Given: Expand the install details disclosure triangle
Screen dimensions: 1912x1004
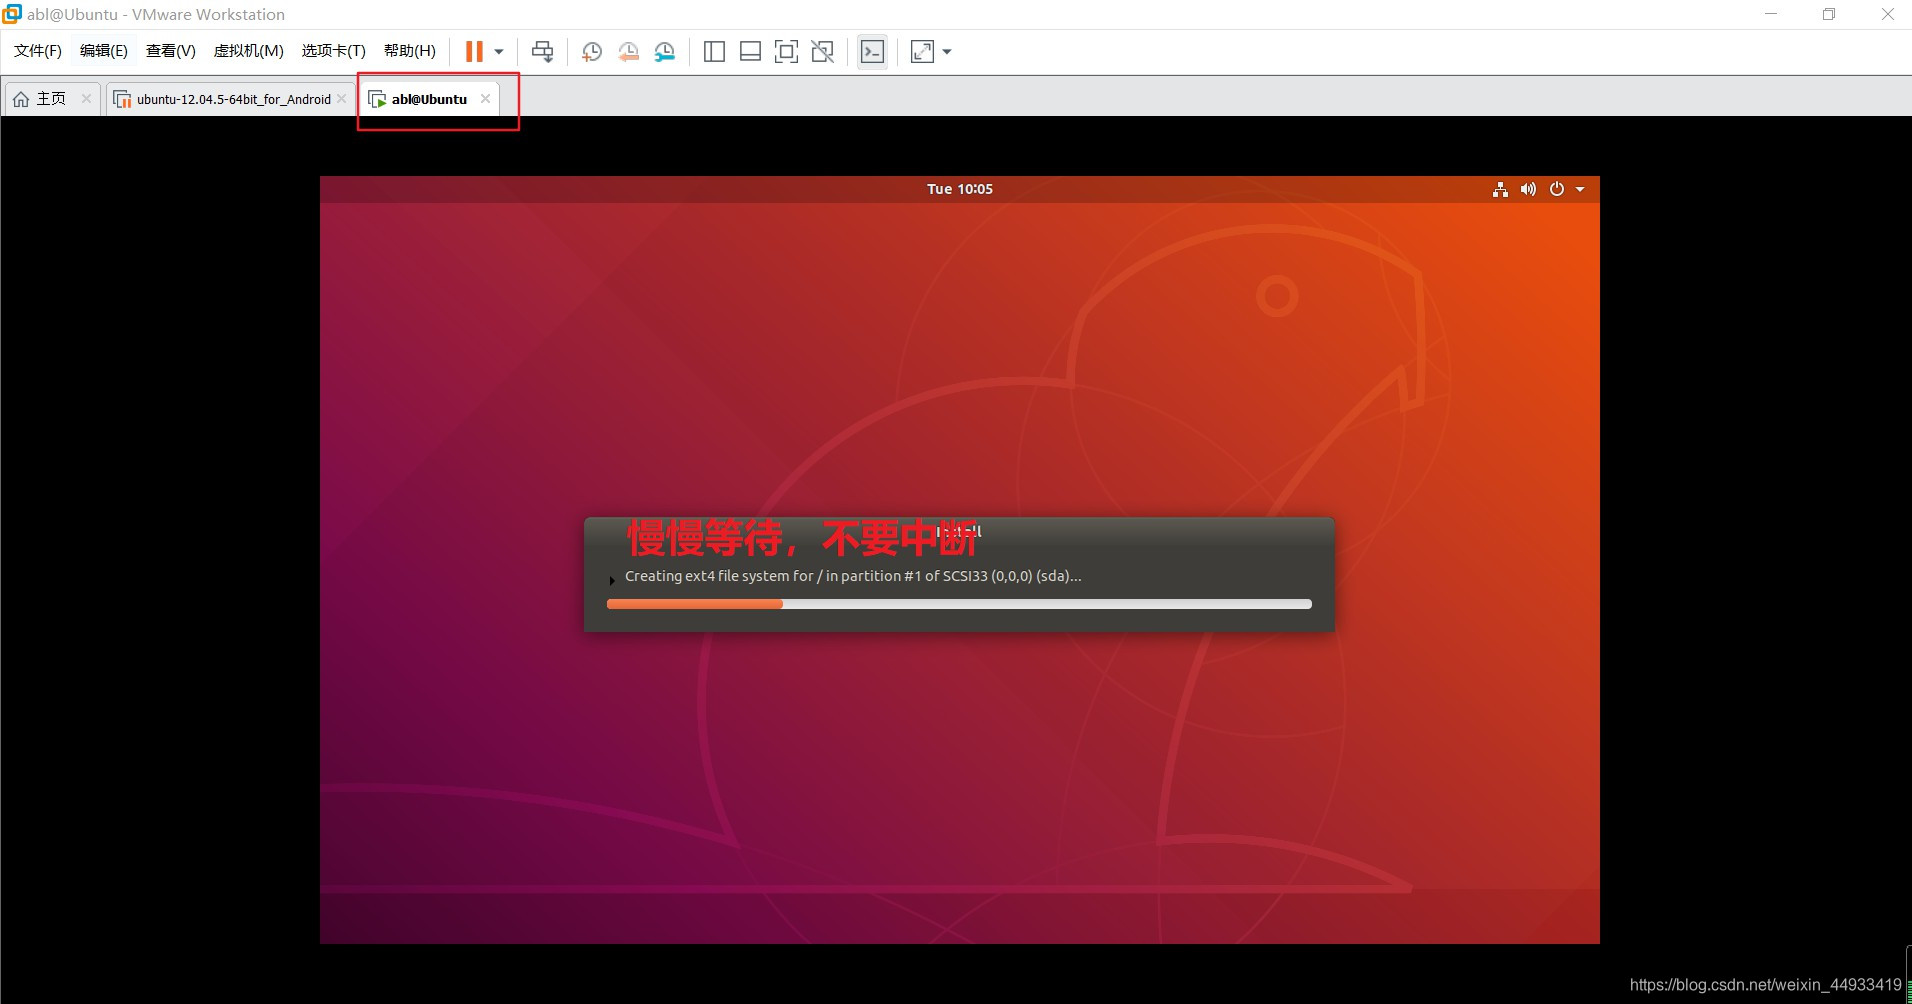Looking at the screenshot, I should (x=612, y=580).
